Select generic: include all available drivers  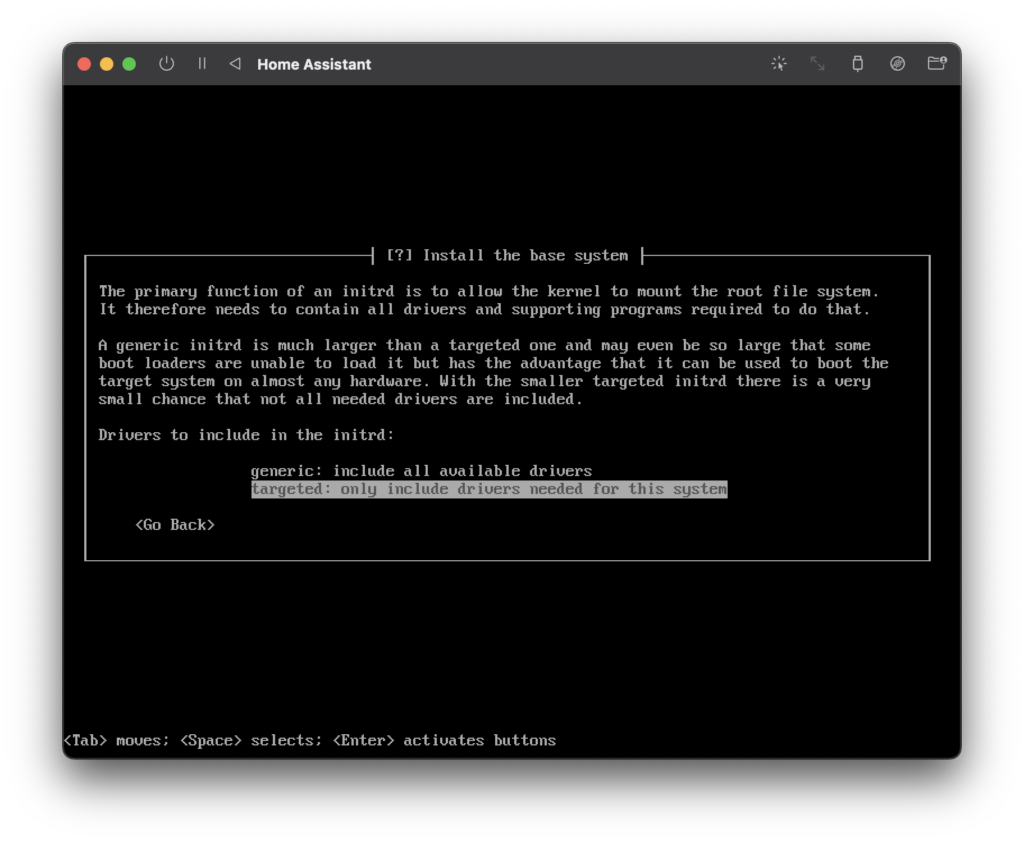point(421,471)
